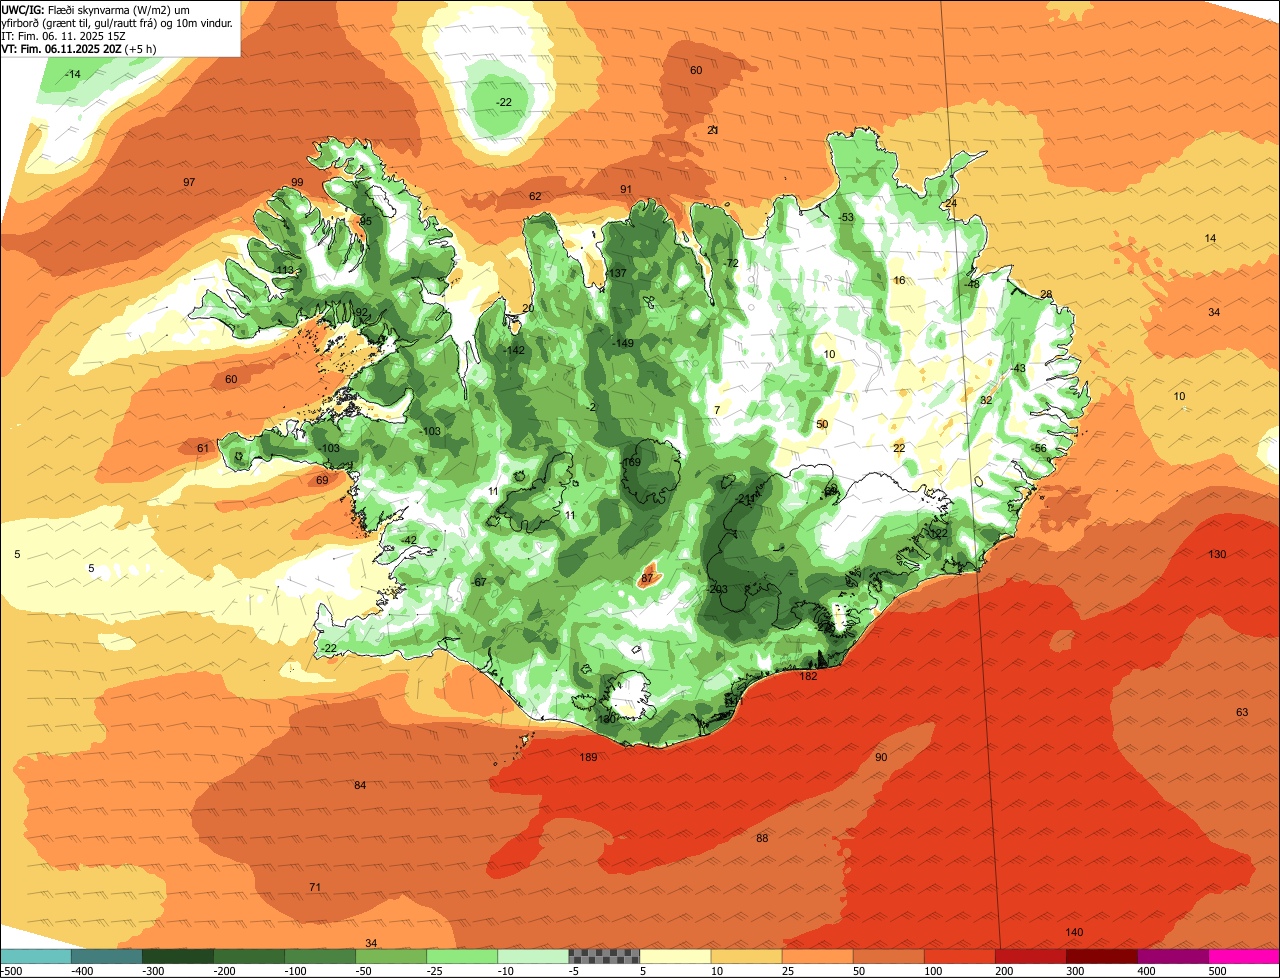Click the 91 value off the north coast
The height and width of the screenshot is (978, 1280).
tap(626, 189)
